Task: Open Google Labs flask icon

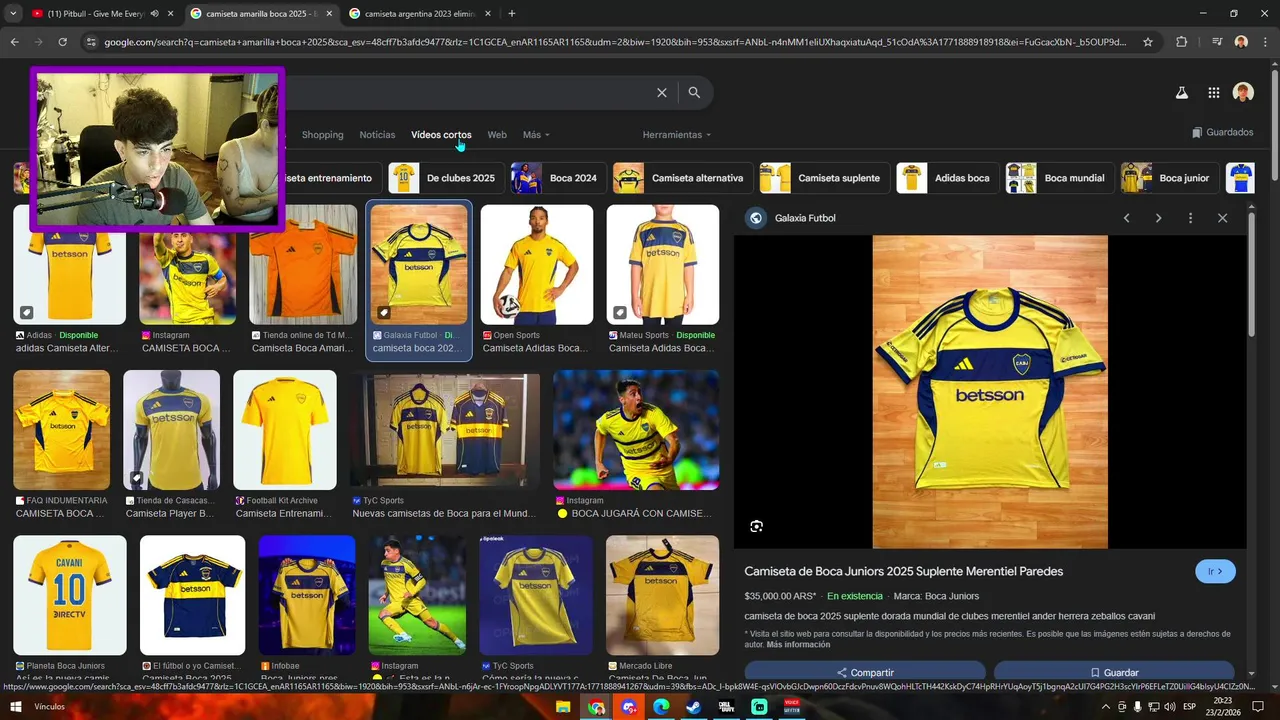Action: pyautogui.click(x=1181, y=92)
